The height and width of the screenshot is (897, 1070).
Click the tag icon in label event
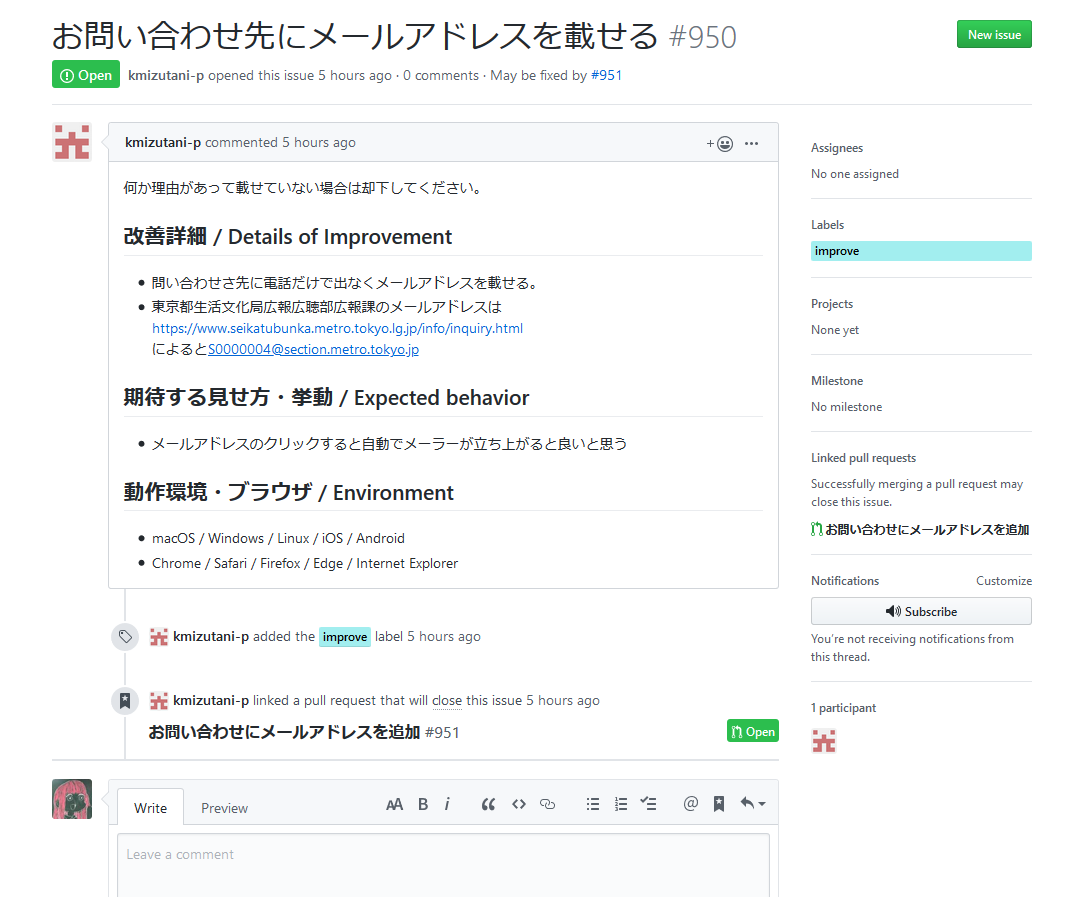[x=125, y=637]
